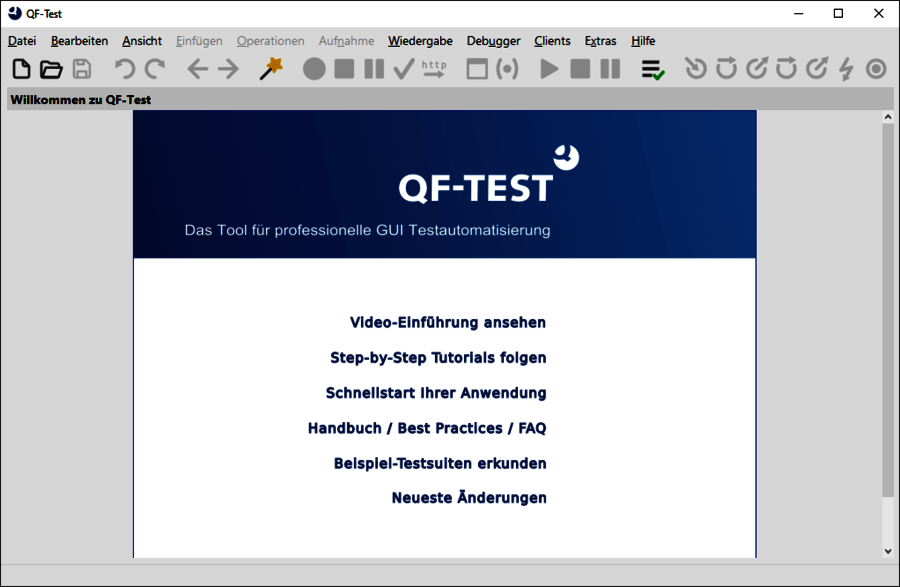View Neueste Änderungen link

[x=469, y=497]
